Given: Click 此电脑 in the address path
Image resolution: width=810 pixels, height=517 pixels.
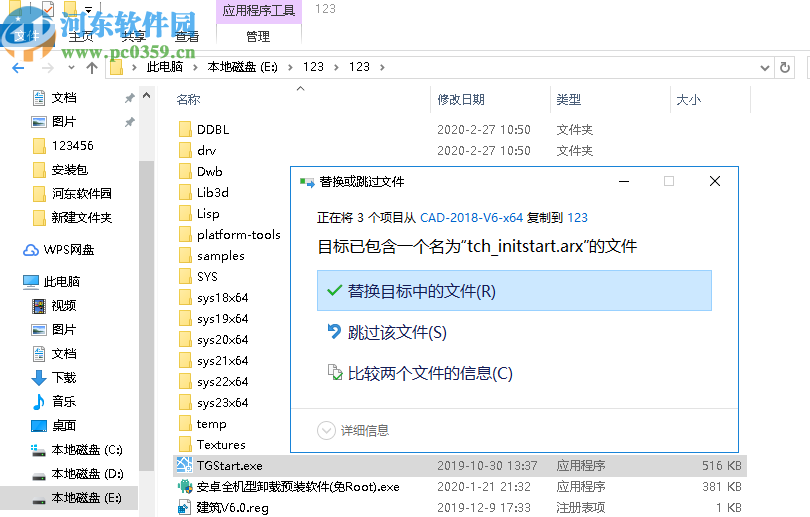Looking at the screenshot, I should pyautogui.click(x=165, y=67).
